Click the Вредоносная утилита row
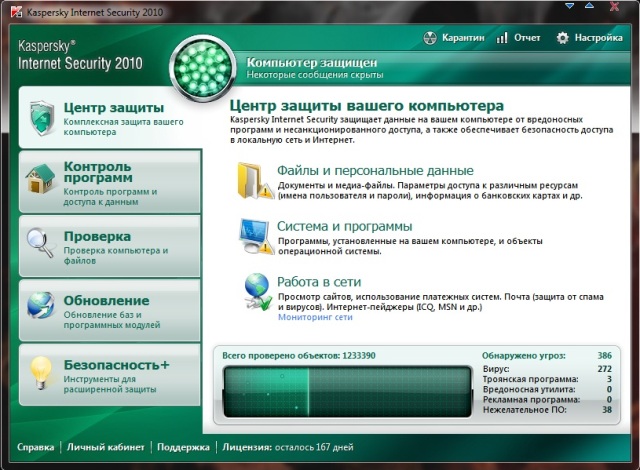The width and height of the screenshot is (640, 470). pyautogui.click(x=547, y=389)
